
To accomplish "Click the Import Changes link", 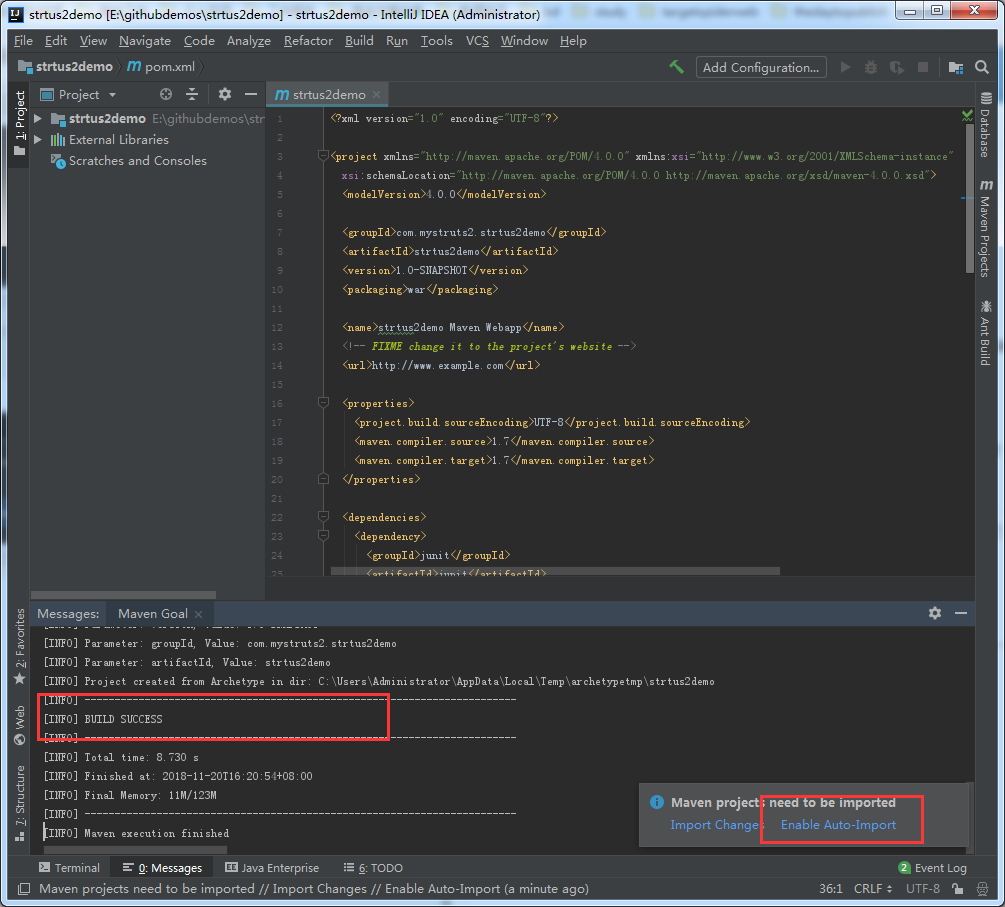I will click(x=715, y=825).
